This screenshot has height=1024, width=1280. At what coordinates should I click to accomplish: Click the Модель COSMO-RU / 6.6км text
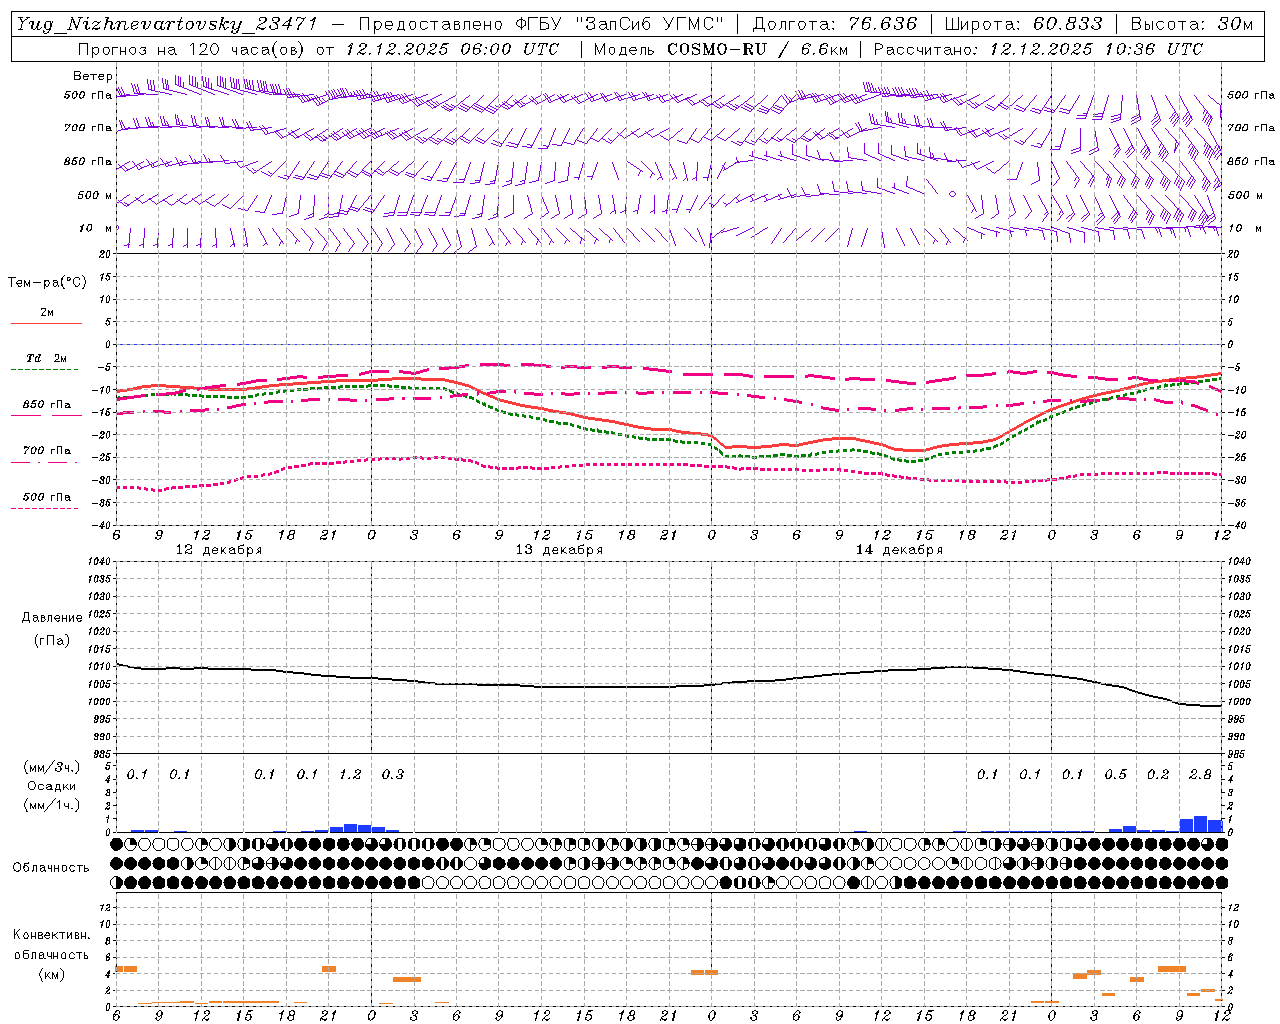point(721,49)
